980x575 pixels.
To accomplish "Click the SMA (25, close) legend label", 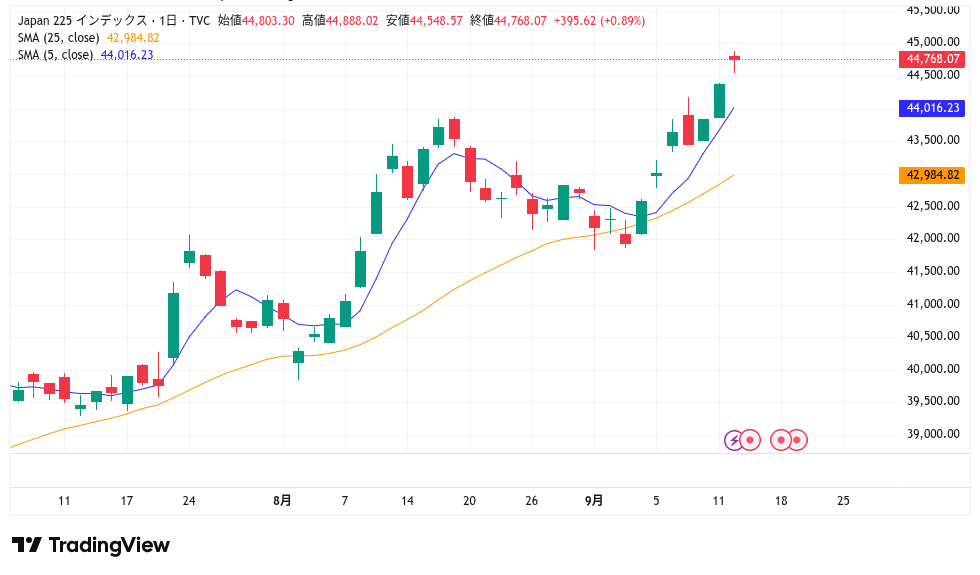I will pyautogui.click(x=58, y=38).
